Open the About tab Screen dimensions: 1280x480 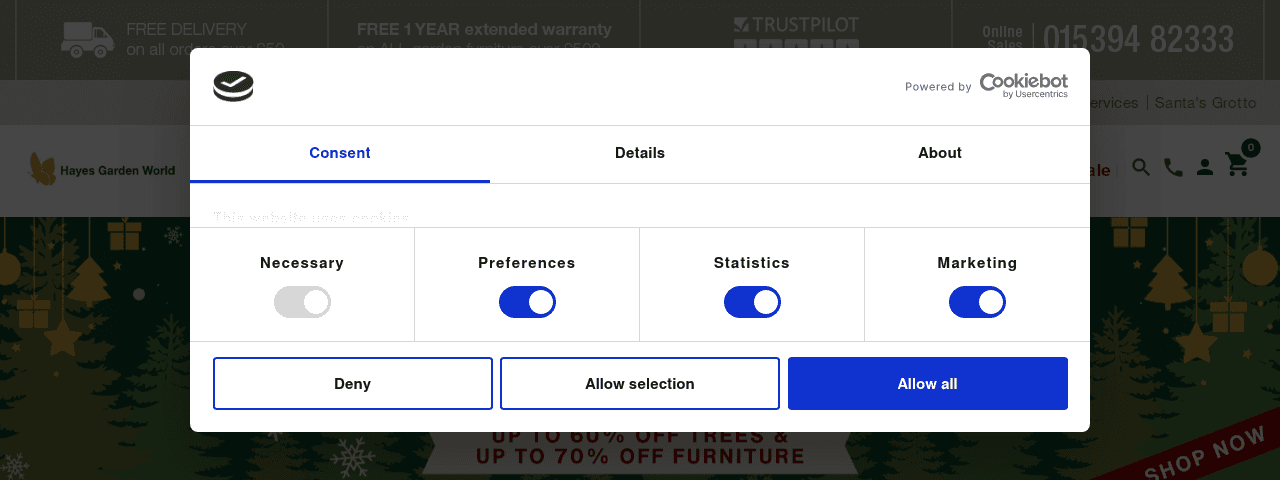point(940,153)
